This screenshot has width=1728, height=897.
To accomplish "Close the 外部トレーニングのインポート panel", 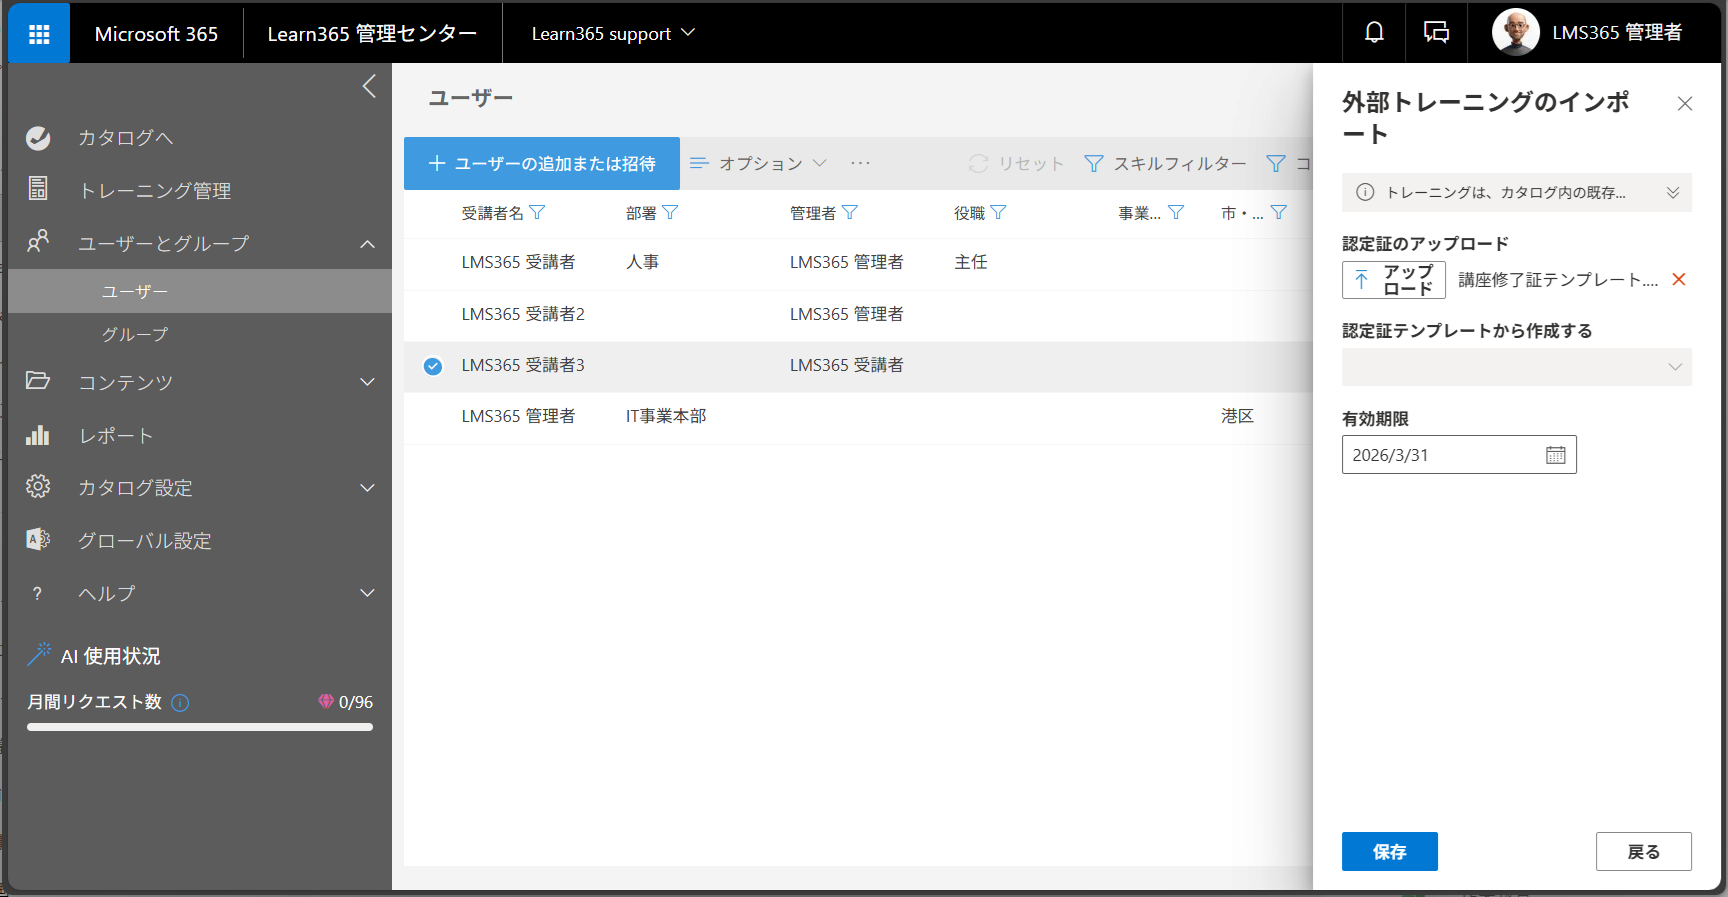I will 1685,103.
